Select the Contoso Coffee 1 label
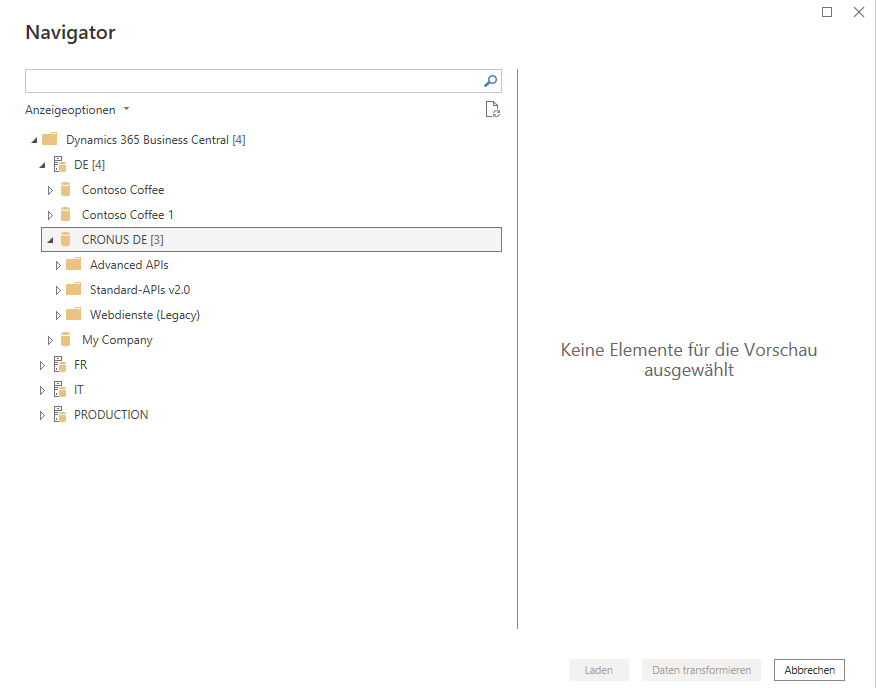Viewport: 876px width, 688px height. coord(127,215)
